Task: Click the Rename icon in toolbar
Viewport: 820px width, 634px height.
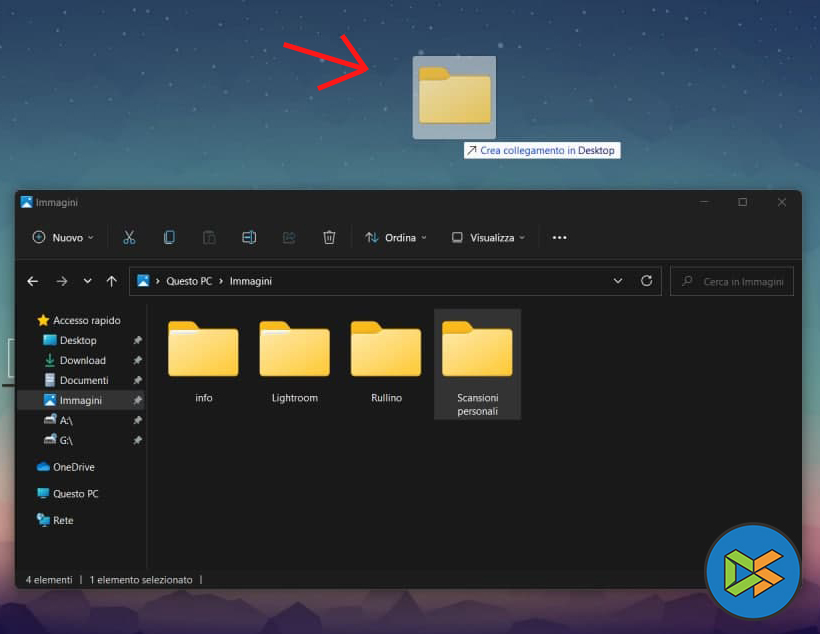Action: click(x=249, y=238)
